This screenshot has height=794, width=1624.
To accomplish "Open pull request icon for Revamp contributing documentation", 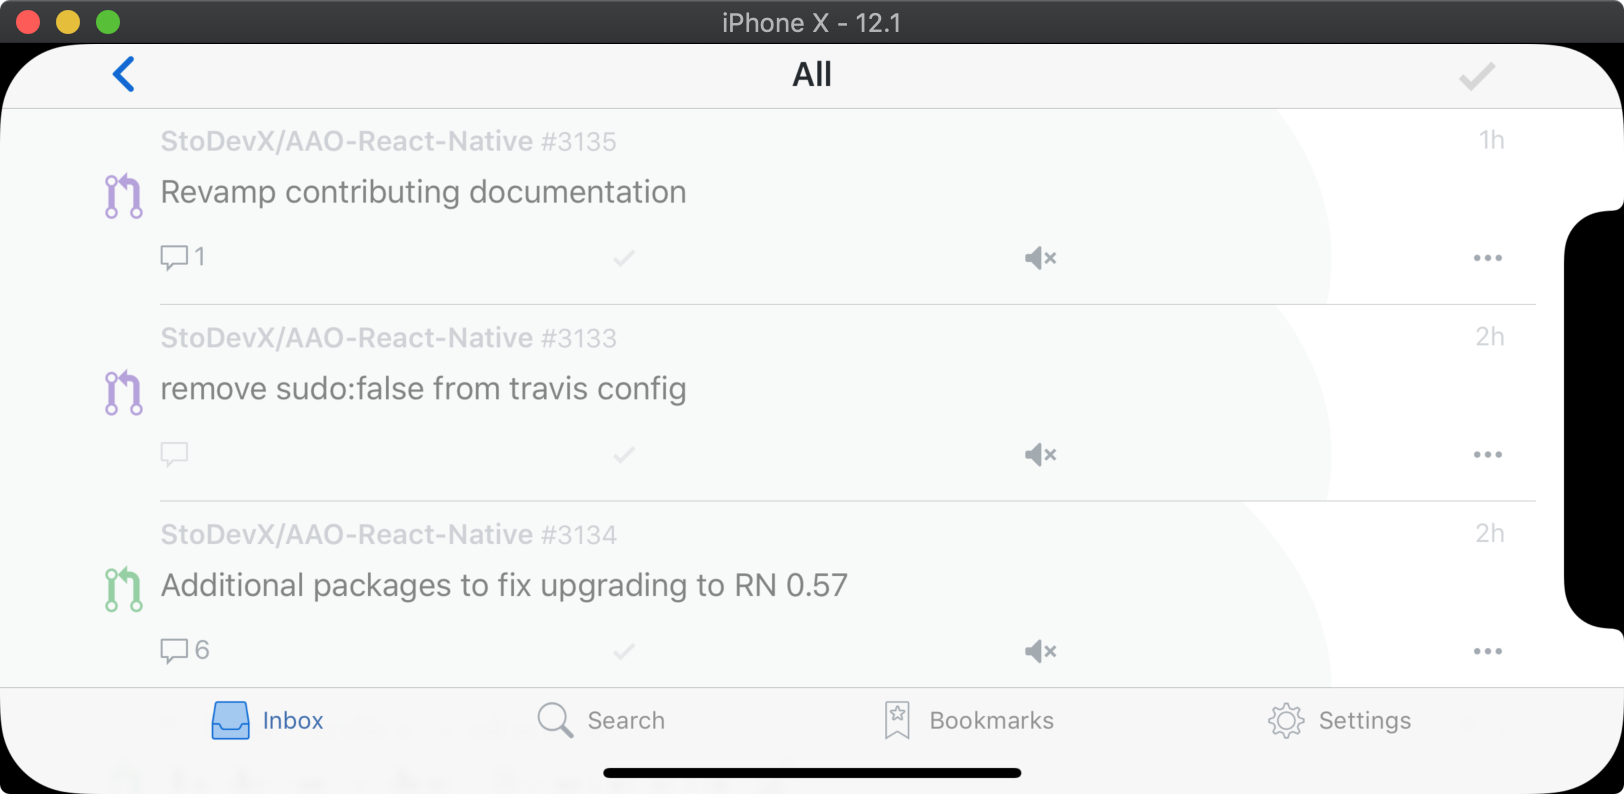I will 124,196.
